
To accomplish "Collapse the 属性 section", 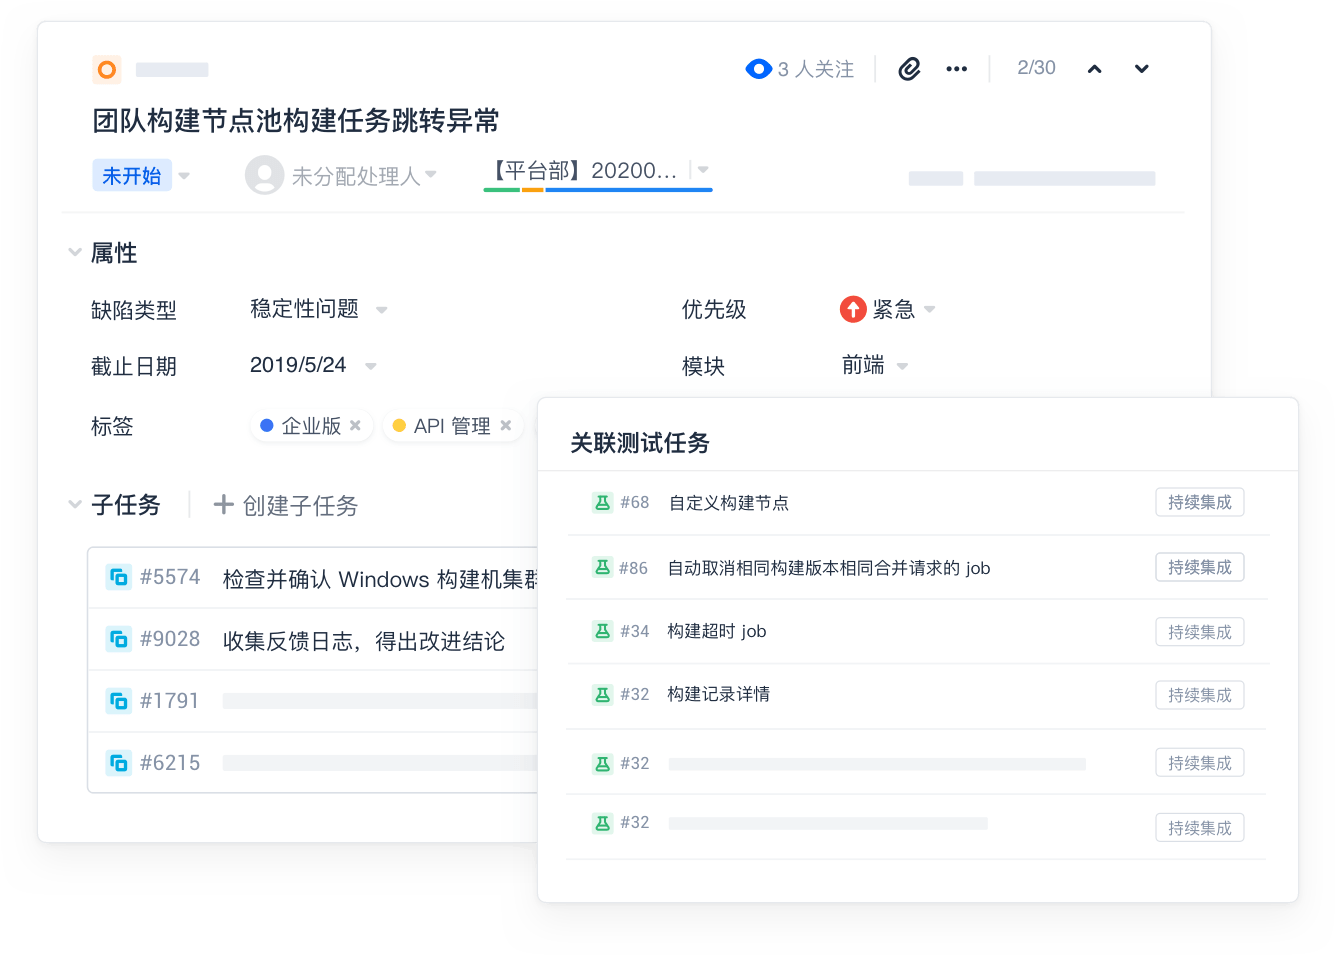I will tap(75, 253).
